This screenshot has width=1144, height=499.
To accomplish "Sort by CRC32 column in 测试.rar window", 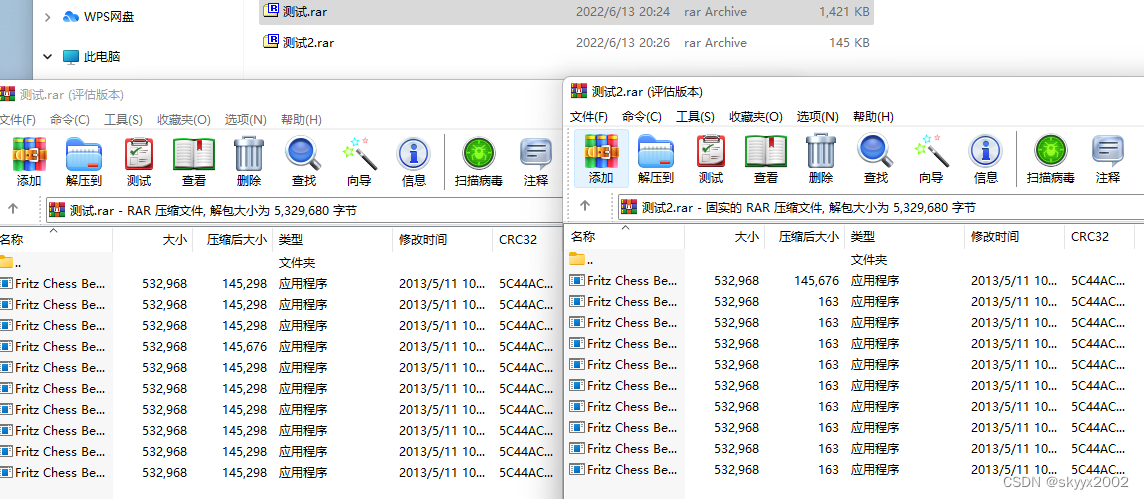I will (x=527, y=239).
